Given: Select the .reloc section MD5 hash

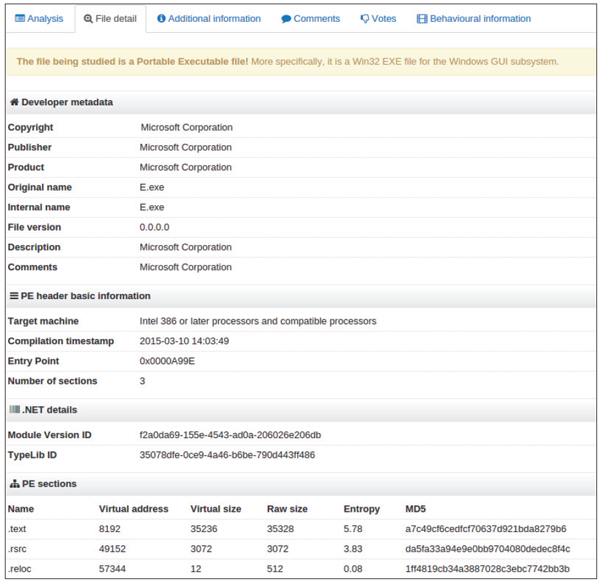Looking at the screenshot, I should (x=488, y=569).
